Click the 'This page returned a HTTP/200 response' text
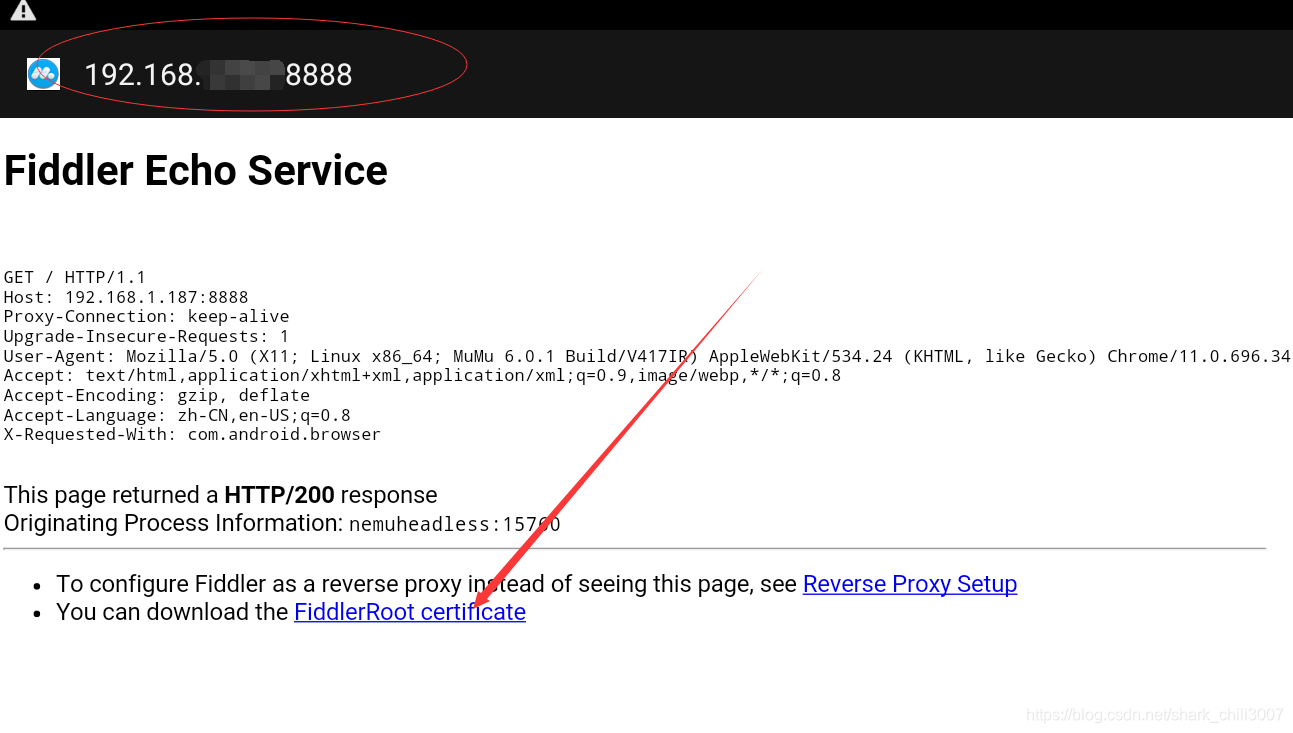The width and height of the screenshot is (1293, 733). 221,495
